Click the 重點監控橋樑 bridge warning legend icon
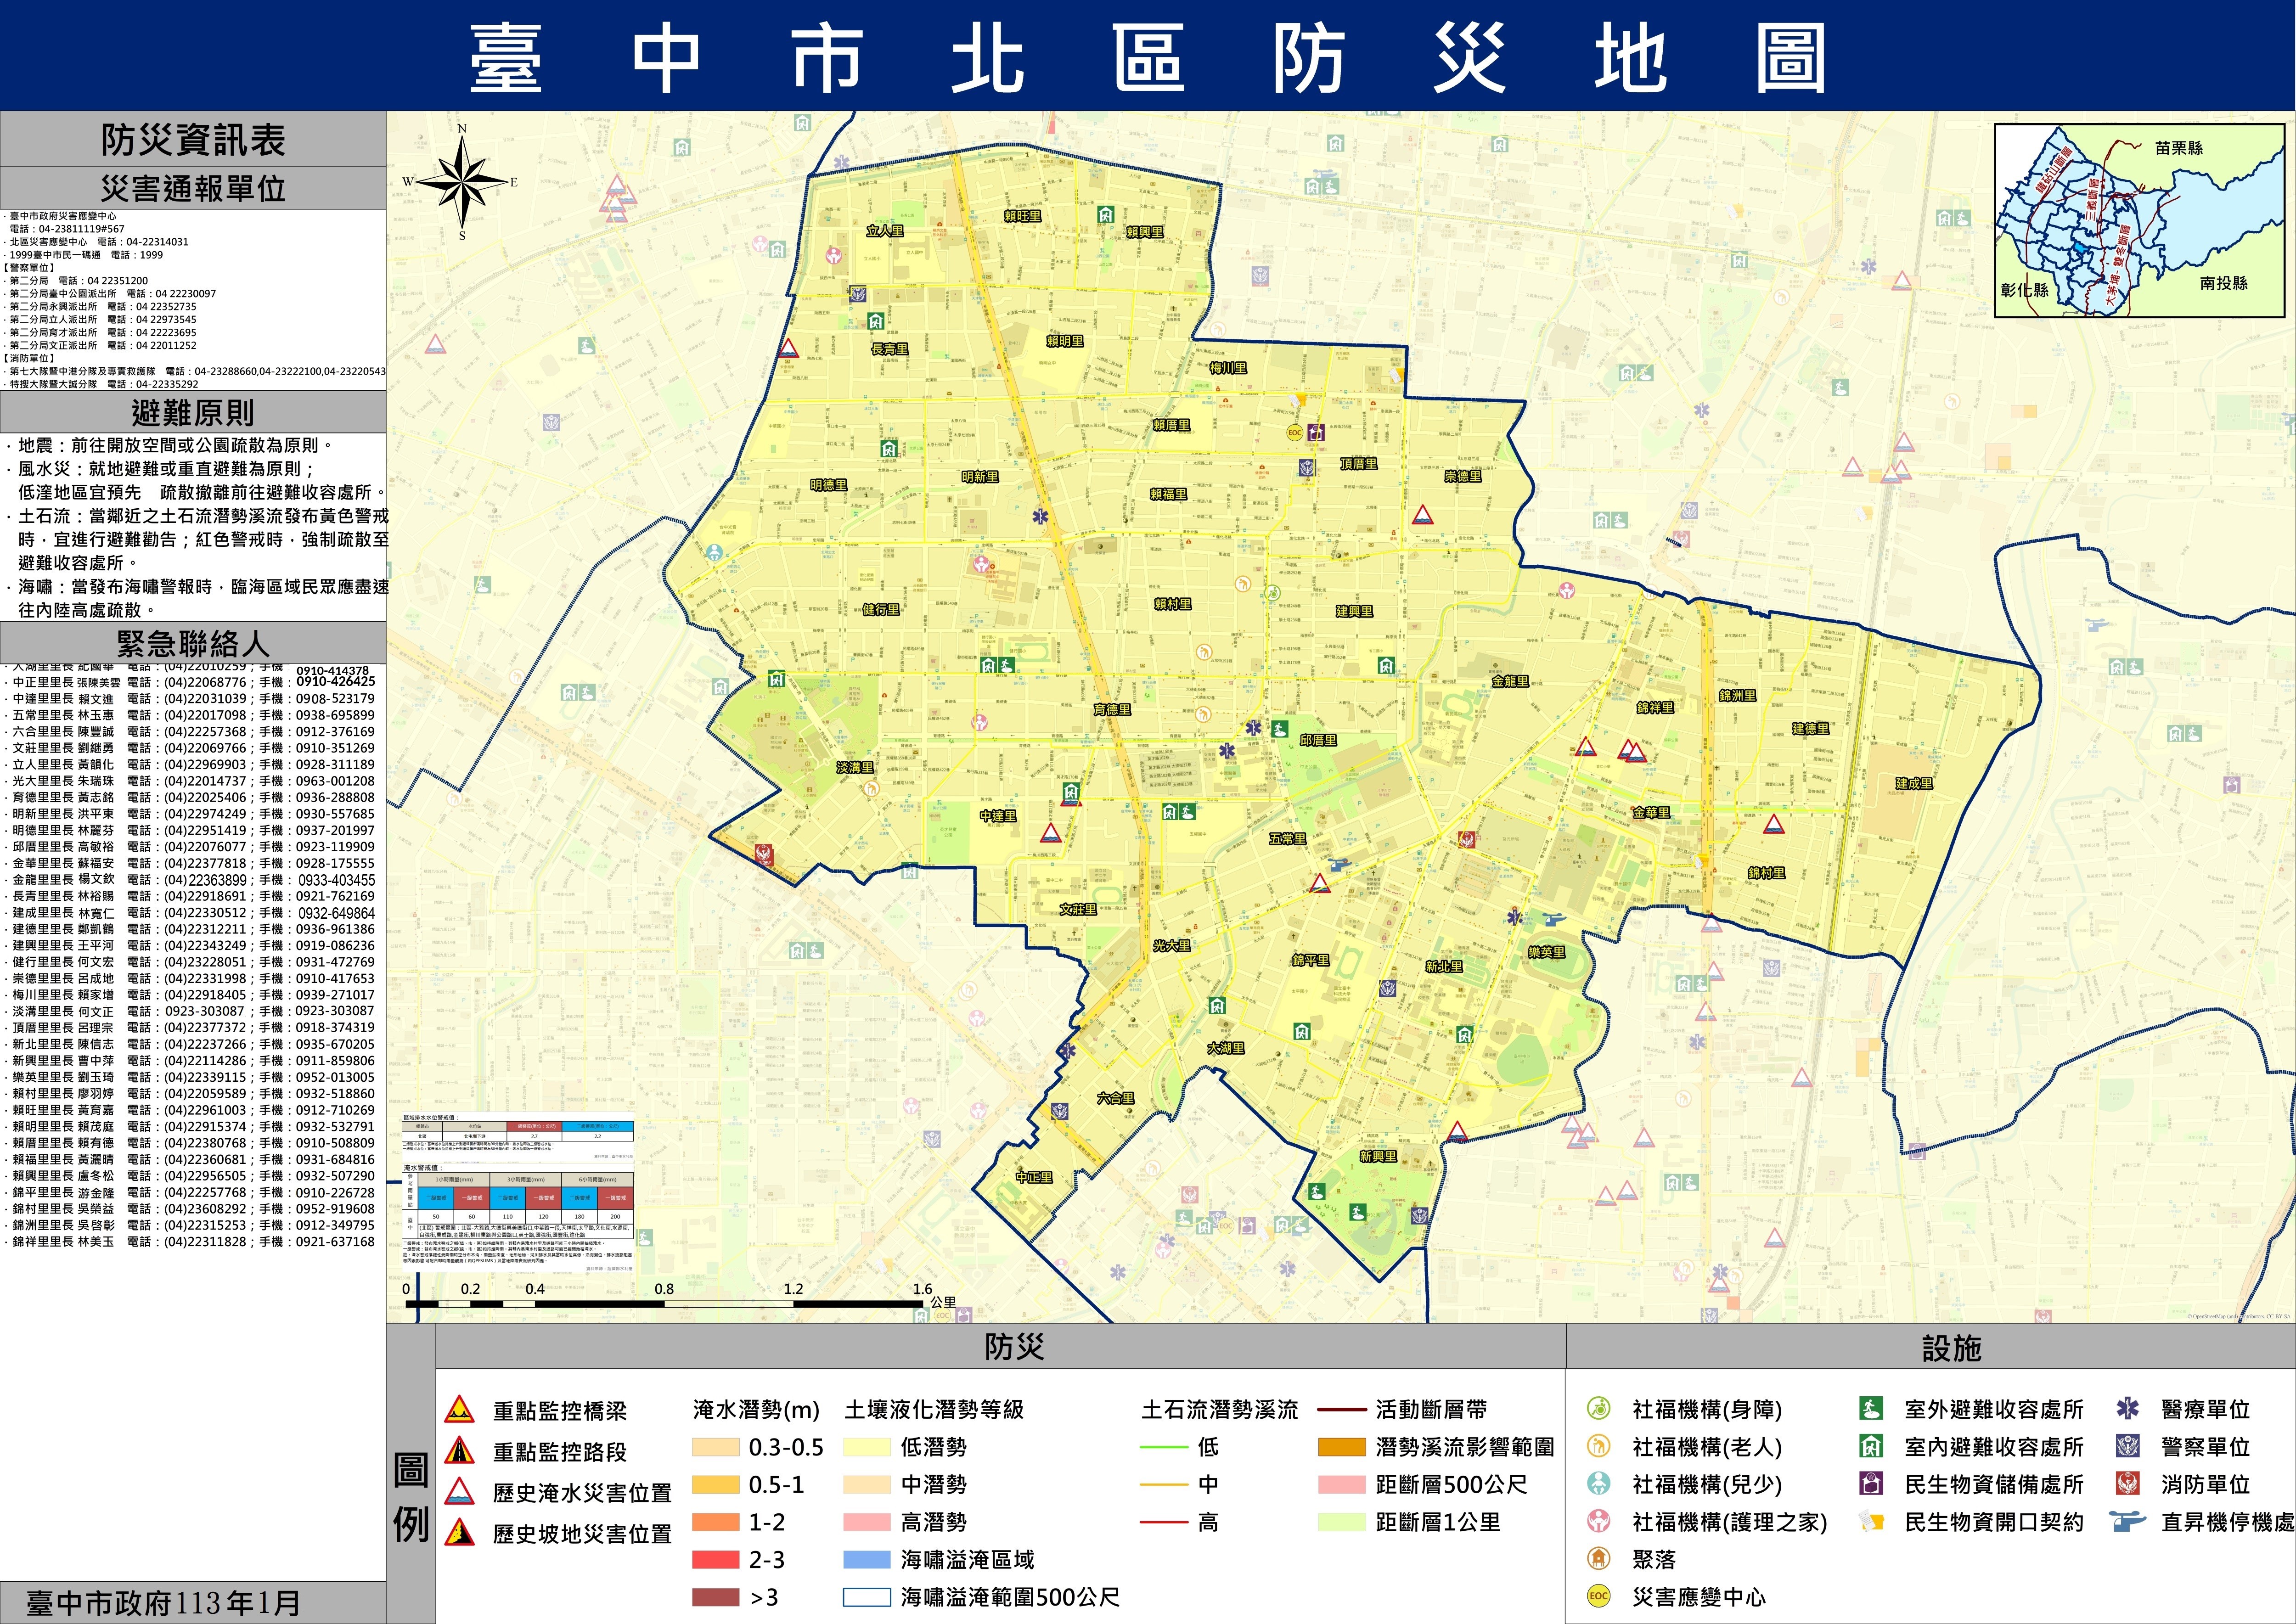 459,1410
